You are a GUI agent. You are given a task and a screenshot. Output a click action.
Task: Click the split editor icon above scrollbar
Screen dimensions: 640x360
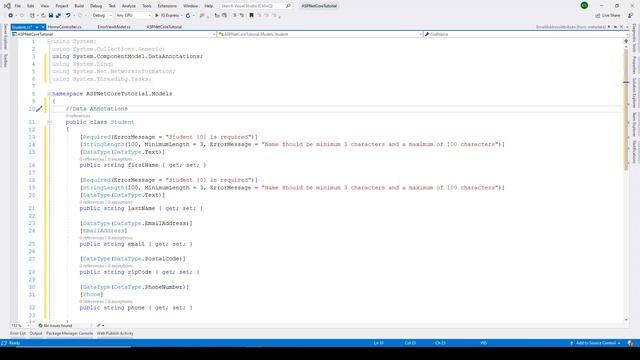tap(626, 41)
